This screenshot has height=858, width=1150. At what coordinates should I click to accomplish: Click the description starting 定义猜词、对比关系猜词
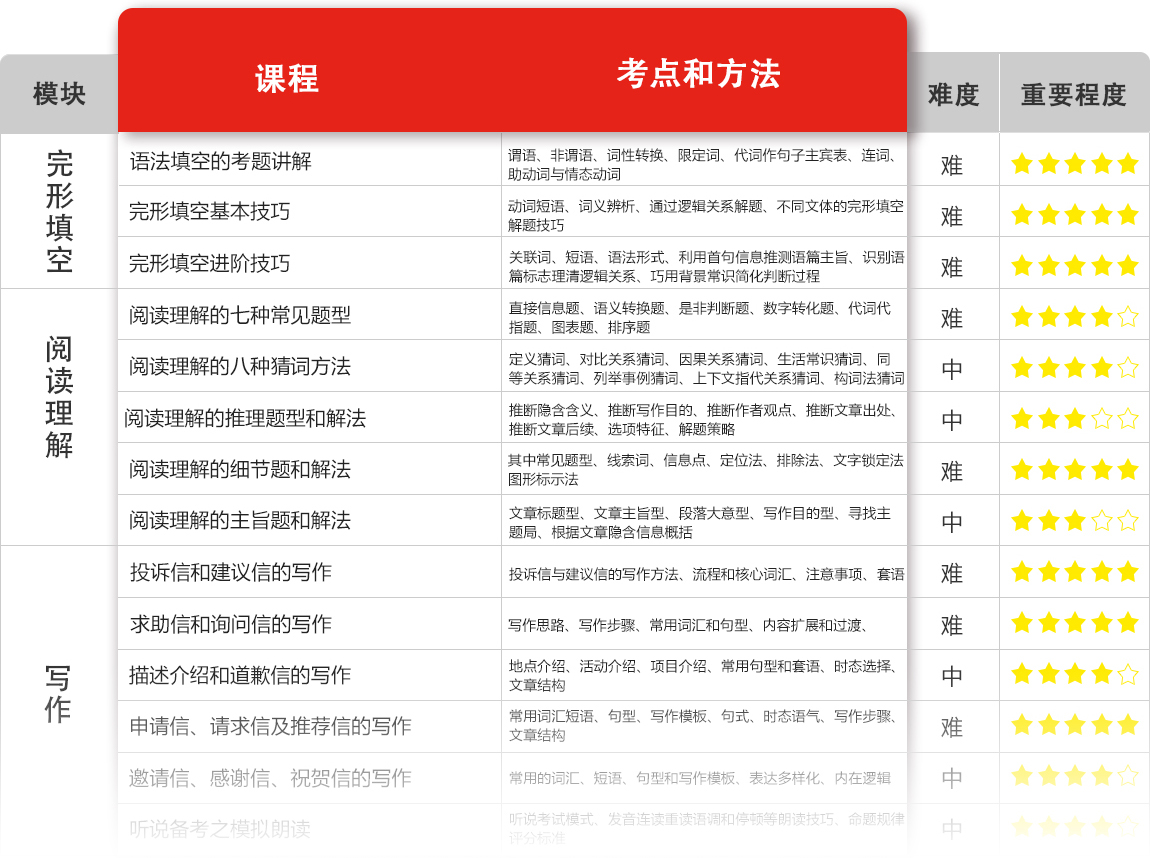point(706,368)
